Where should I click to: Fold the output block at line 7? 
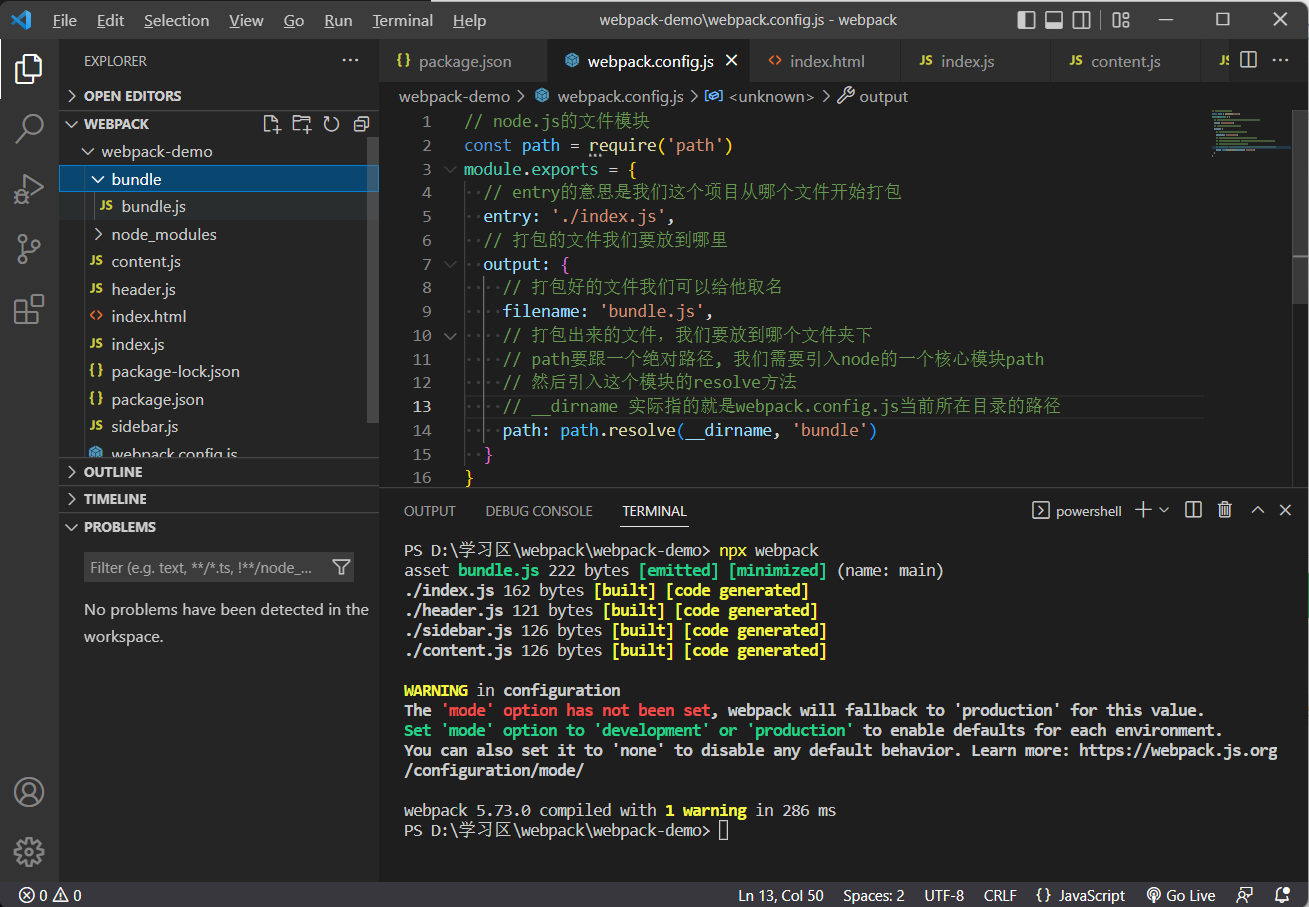(449, 264)
